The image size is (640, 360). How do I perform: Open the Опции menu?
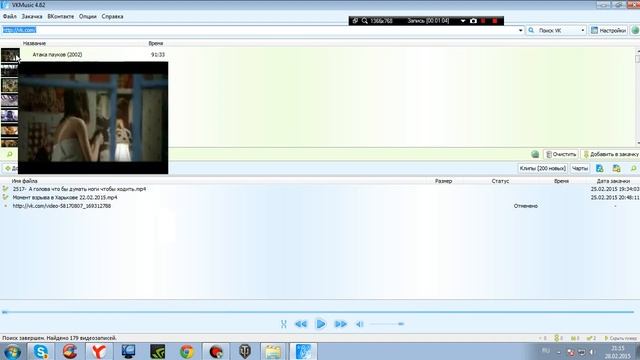pos(88,16)
